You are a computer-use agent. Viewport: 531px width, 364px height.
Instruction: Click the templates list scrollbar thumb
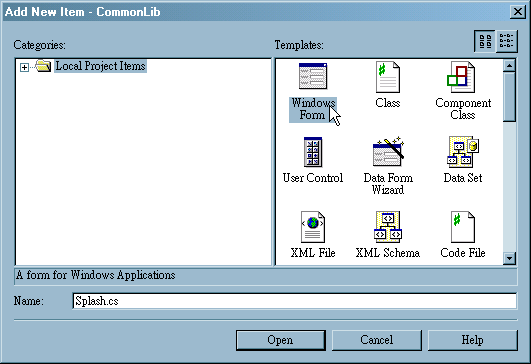click(509, 97)
